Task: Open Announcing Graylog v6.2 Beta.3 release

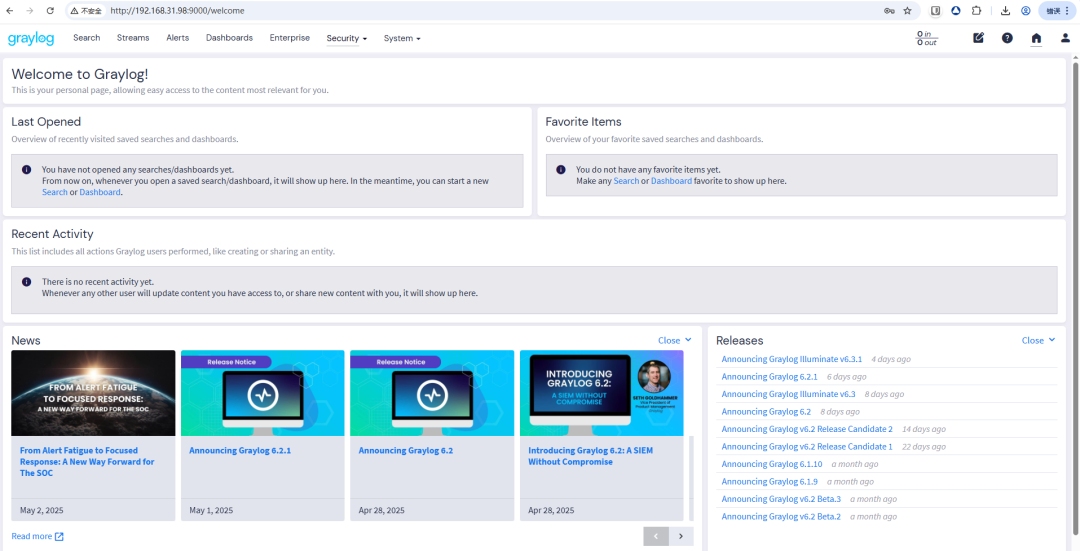Action: tap(781, 499)
